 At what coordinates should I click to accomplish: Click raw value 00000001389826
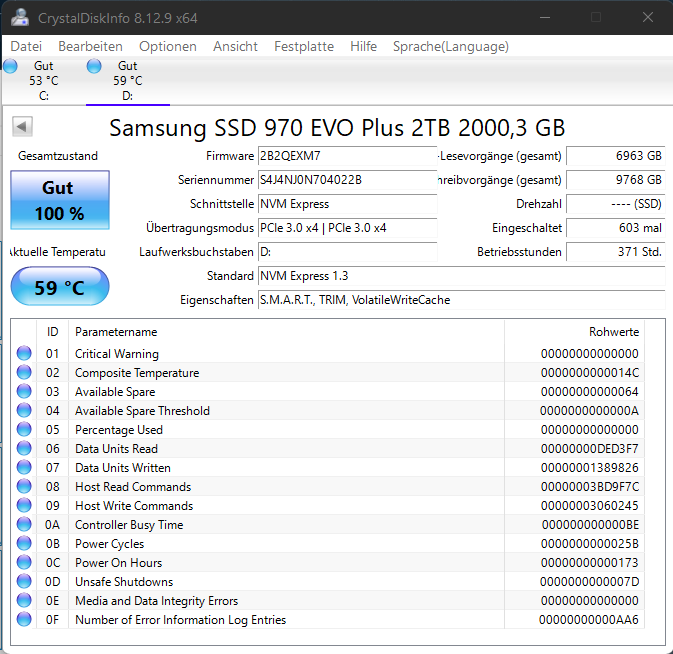[x=589, y=467]
